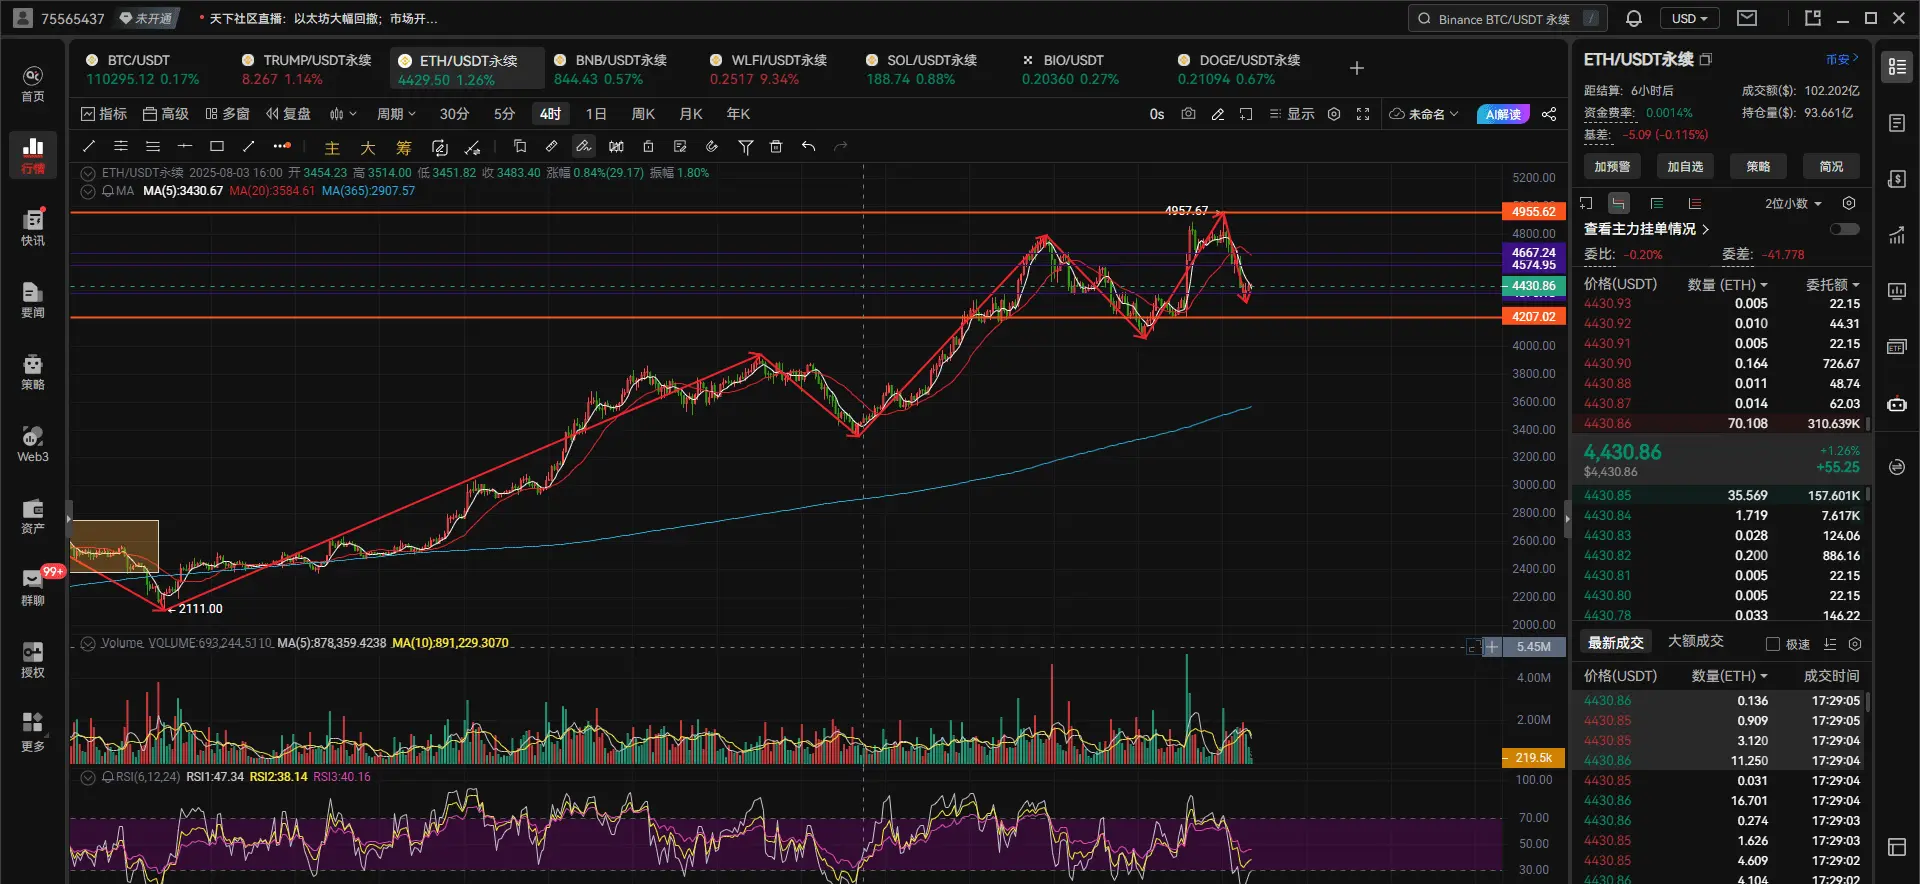Open the 指标 indicators menu

pyautogui.click(x=104, y=114)
